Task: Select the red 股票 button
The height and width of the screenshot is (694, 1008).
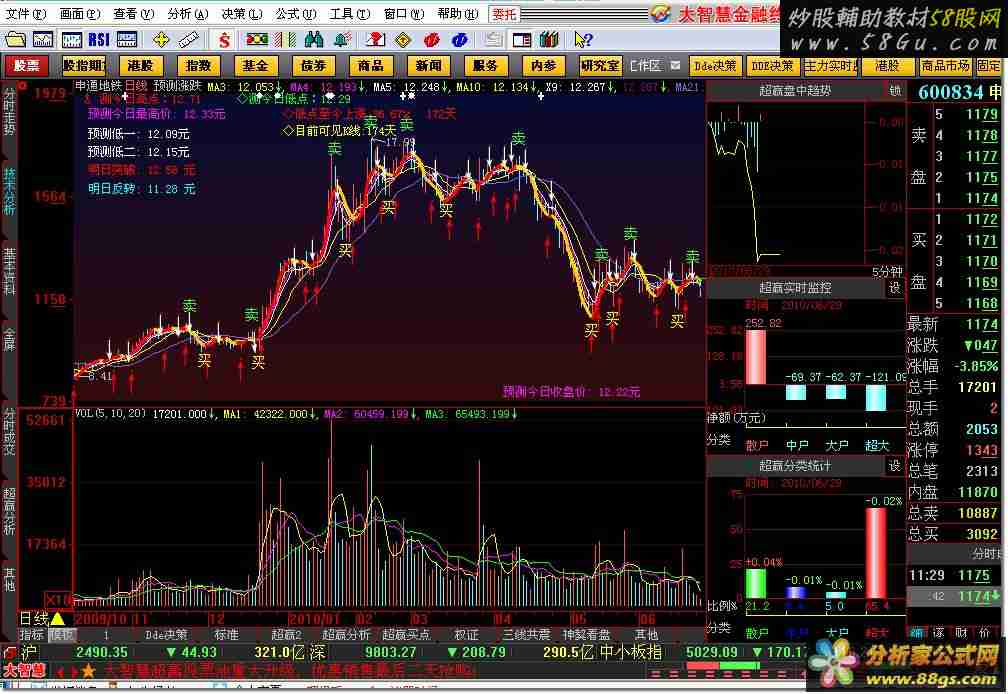Action: (26, 66)
